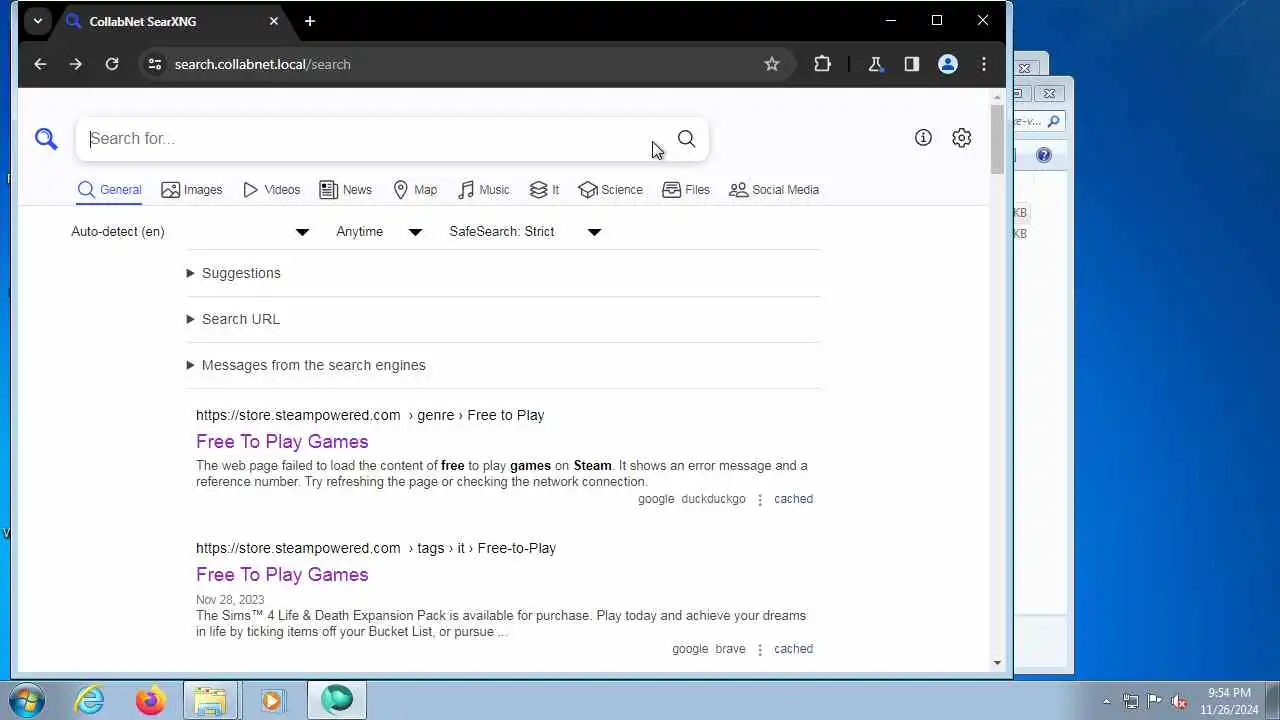1280x720 pixels.
Task: Click help icon in background Explorer window
Action: coord(1044,155)
